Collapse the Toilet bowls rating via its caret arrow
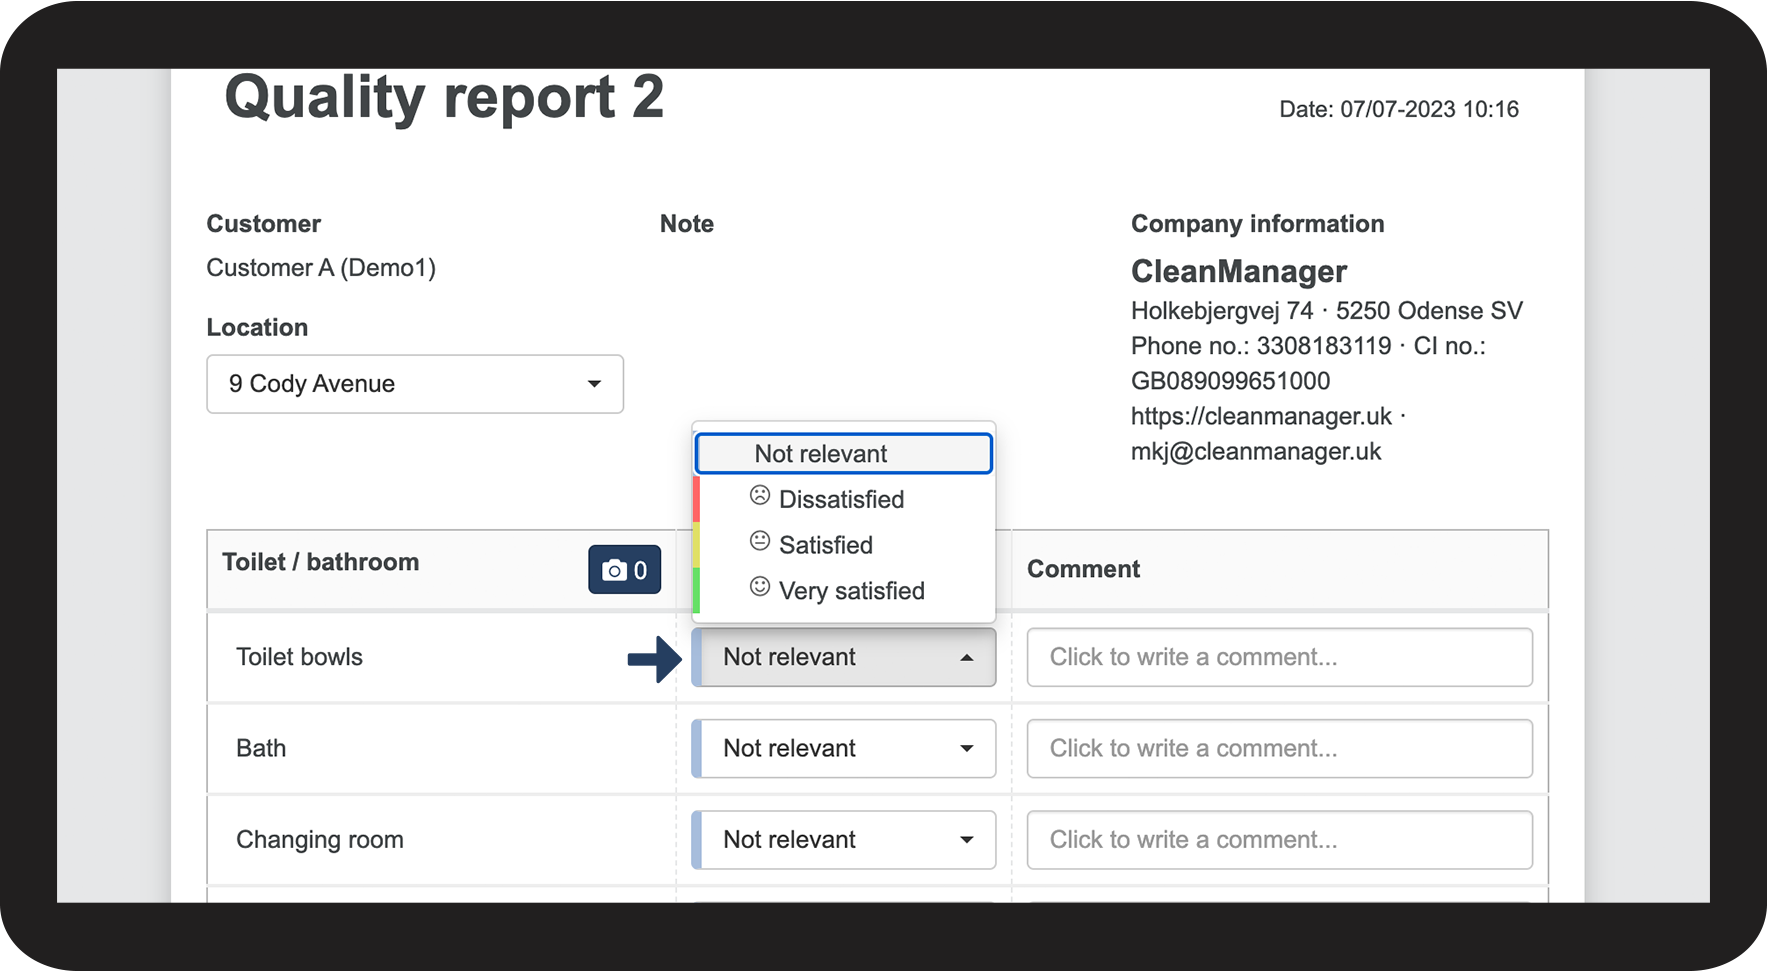 [x=966, y=658]
